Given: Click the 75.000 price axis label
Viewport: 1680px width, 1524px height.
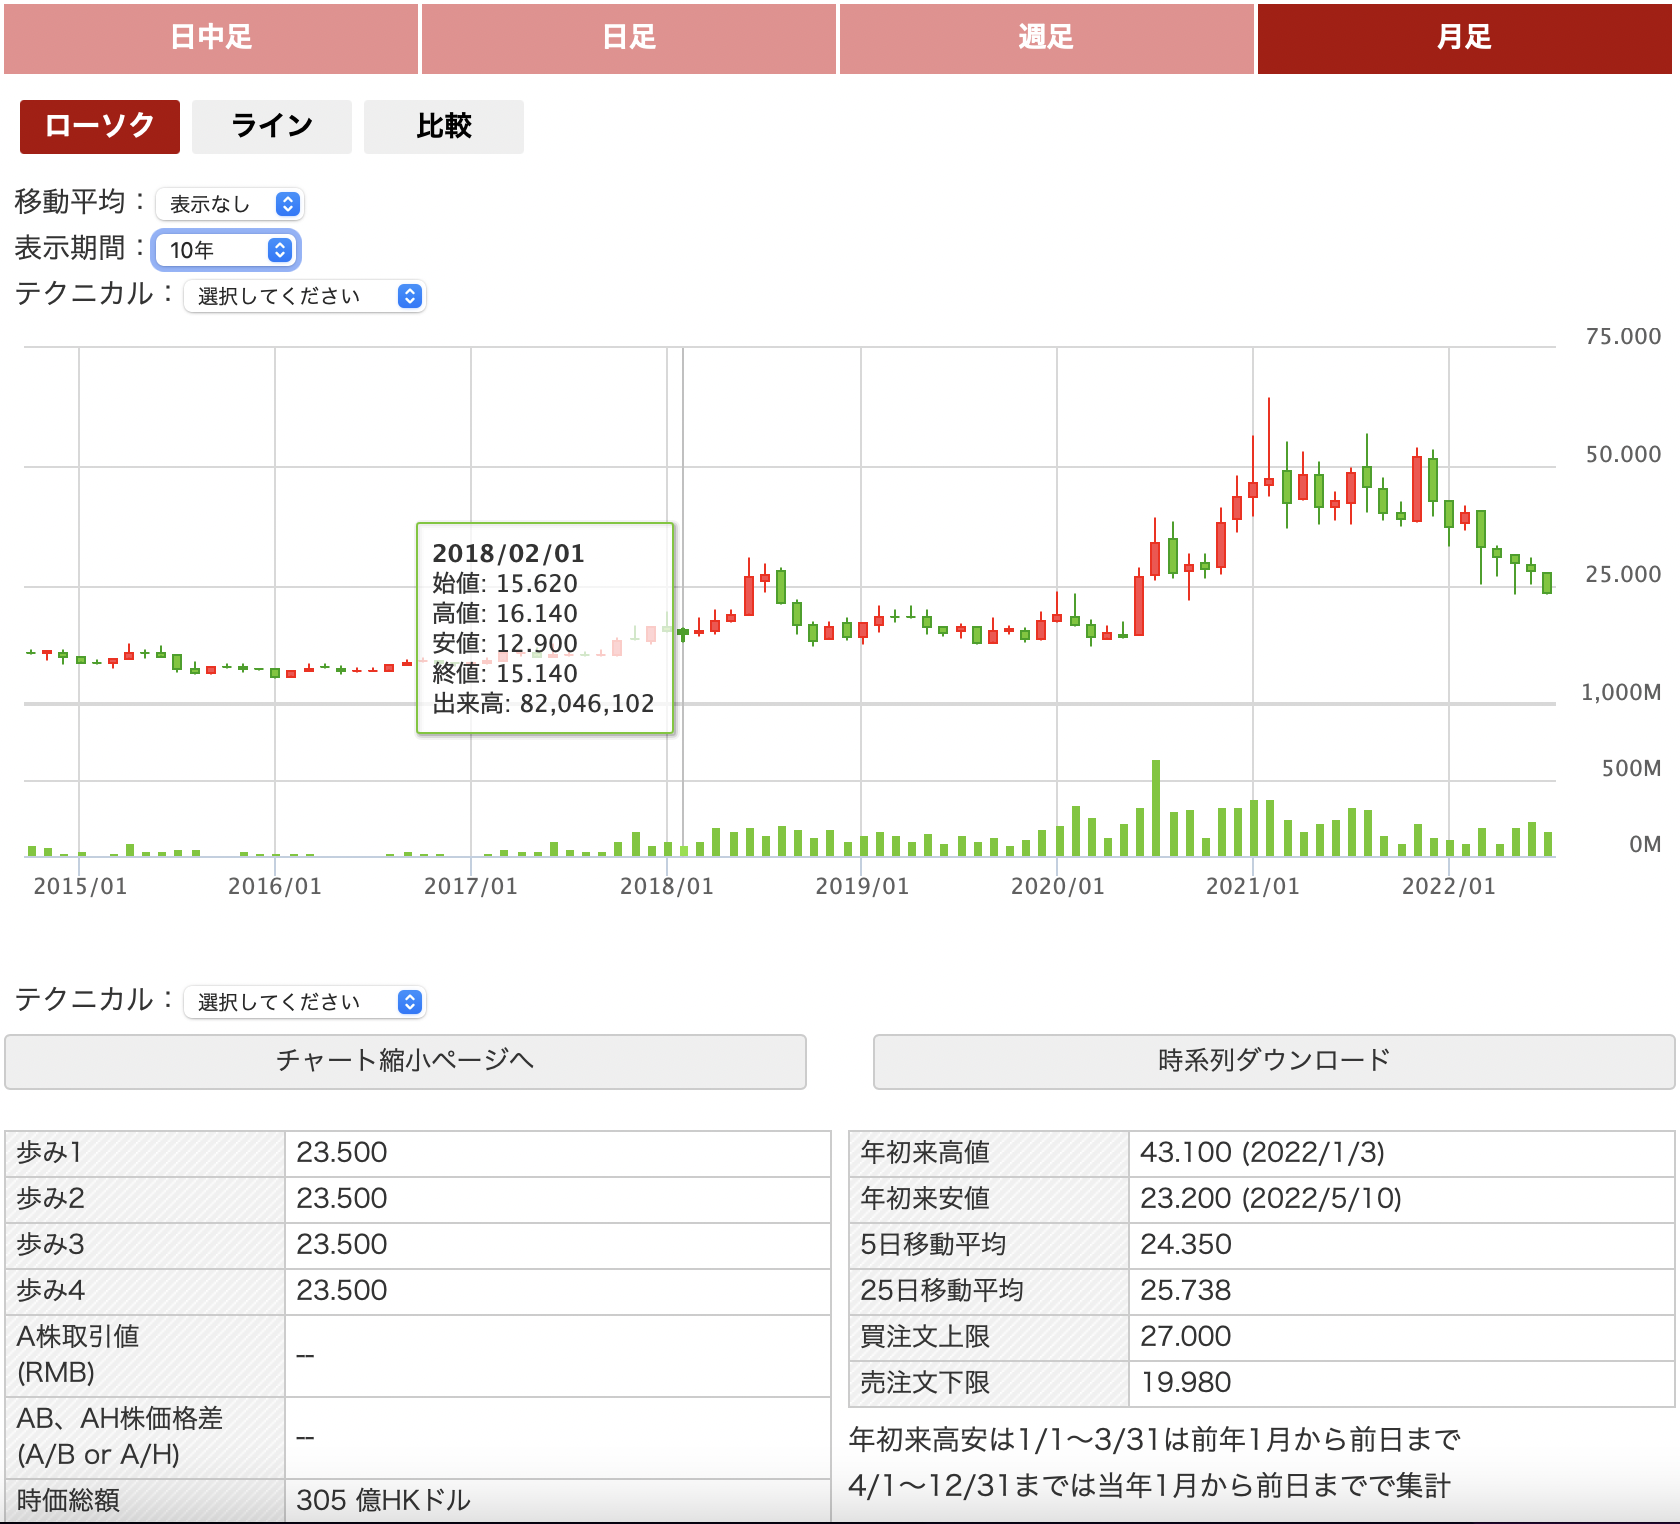Looking at the screenshot, I should pos(1623,337).
